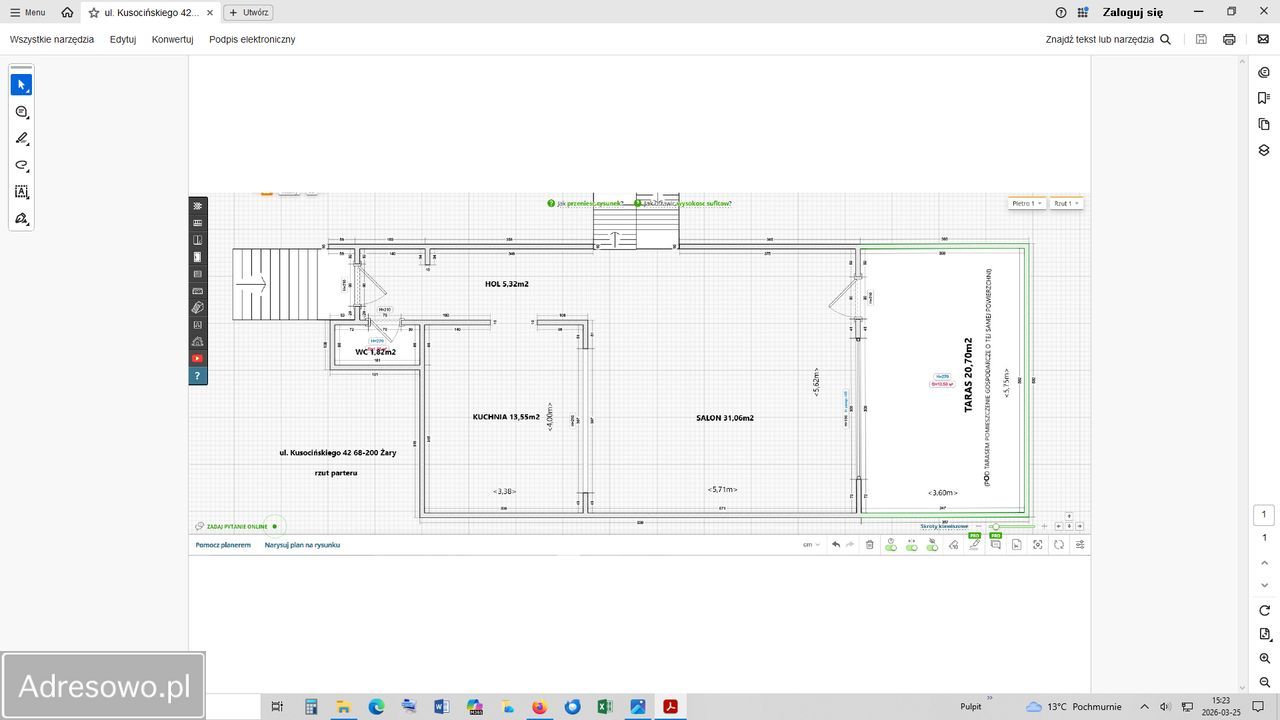The height and width of the screenshot is (720, 1280).
Task: Print the document with the printer icon
Action: pyautogui.click(x=1229, y=39)
